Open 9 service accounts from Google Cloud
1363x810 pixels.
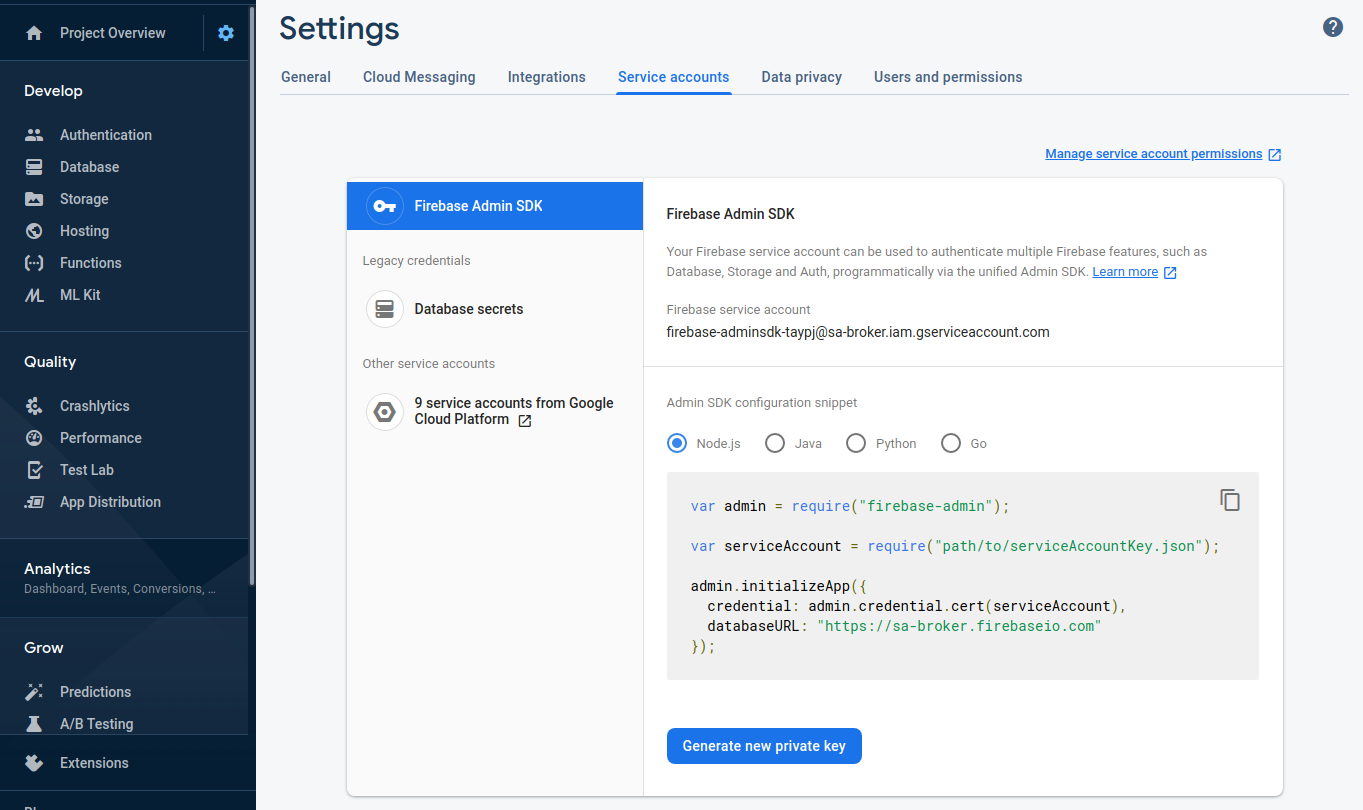pyautogui.click(x=495, y=411)
